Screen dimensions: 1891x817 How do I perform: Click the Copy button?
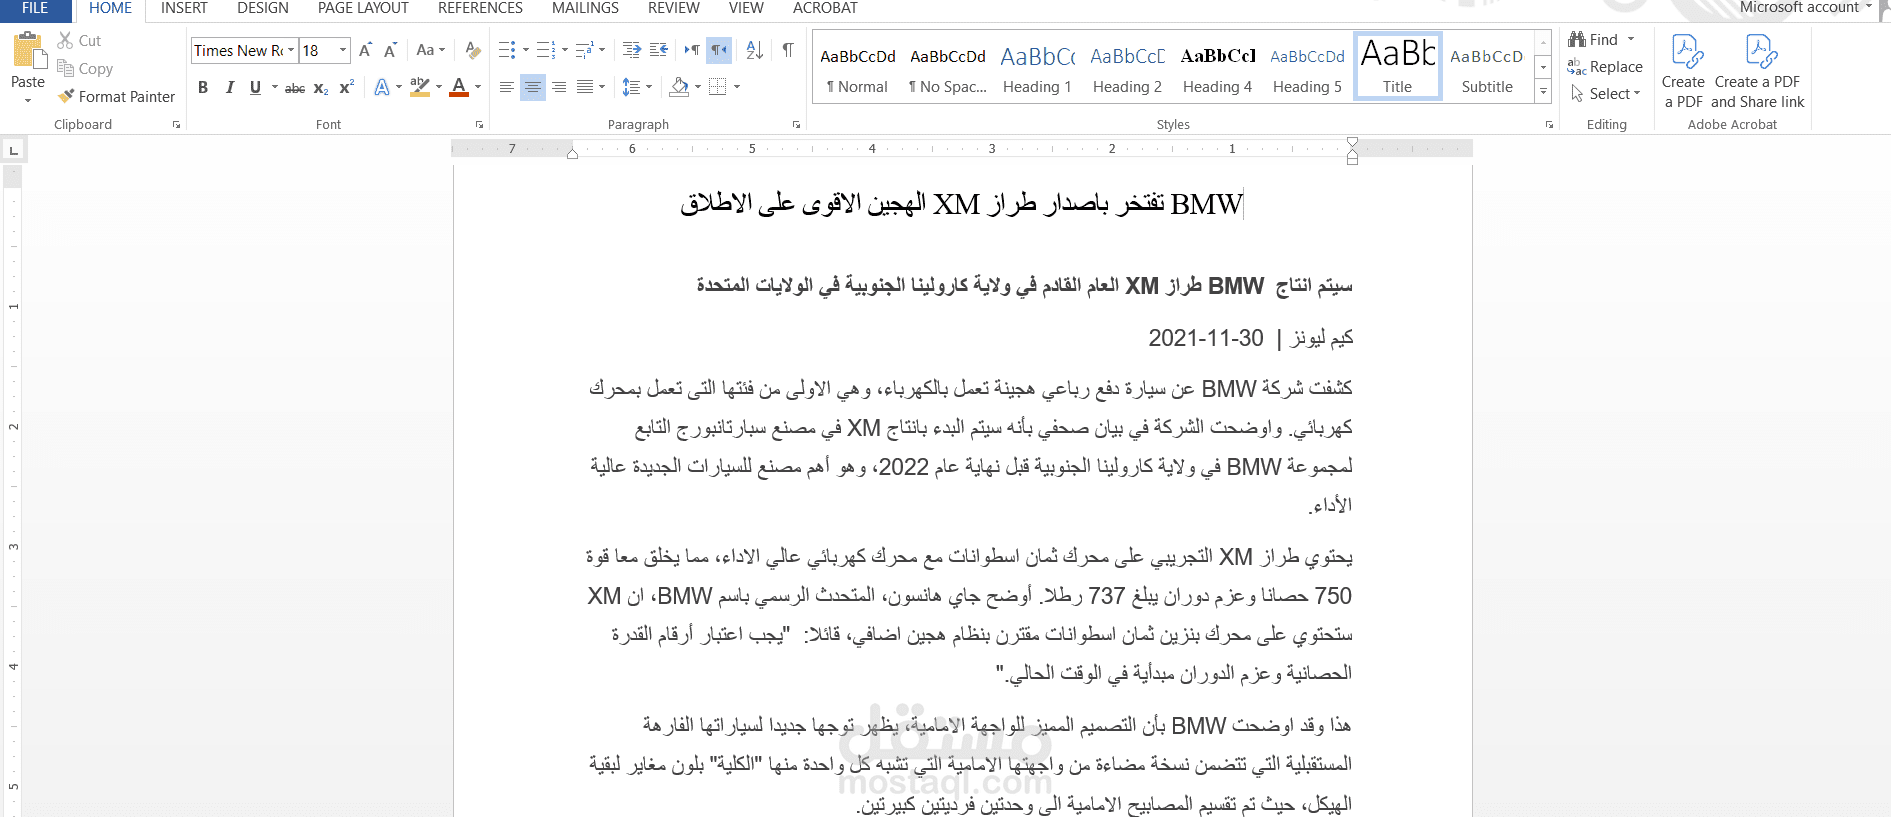[x=85, y=69]
